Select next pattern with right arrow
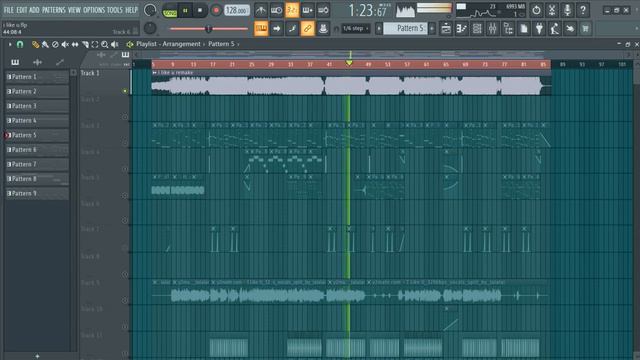Image resolution: width=640 pixels, height=360 pixels. (x=432, y=29)
